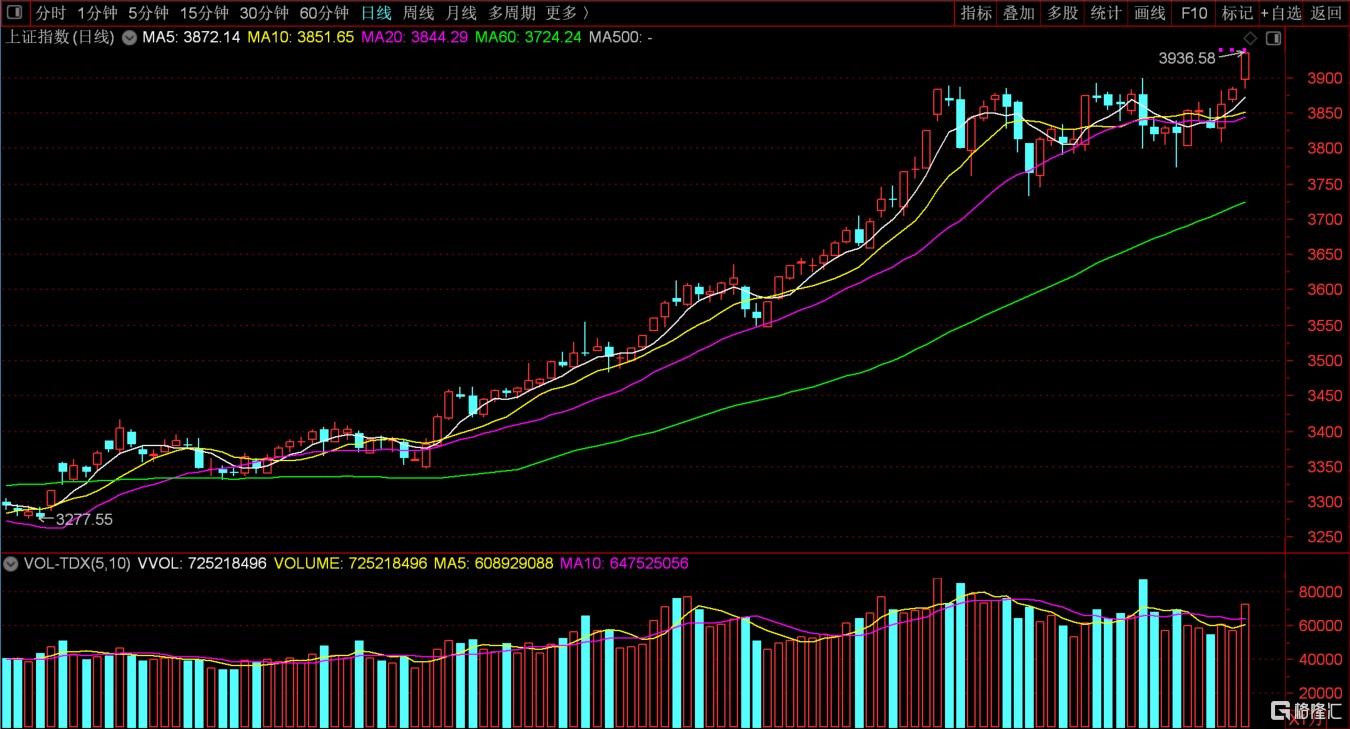Click the diamond marker icon above chart
The height and width of the screenshot is (729, 1350).
(1250, 38)
